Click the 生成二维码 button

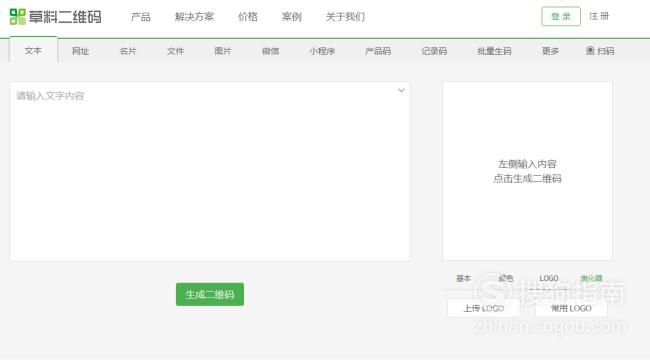pos(210,294)
